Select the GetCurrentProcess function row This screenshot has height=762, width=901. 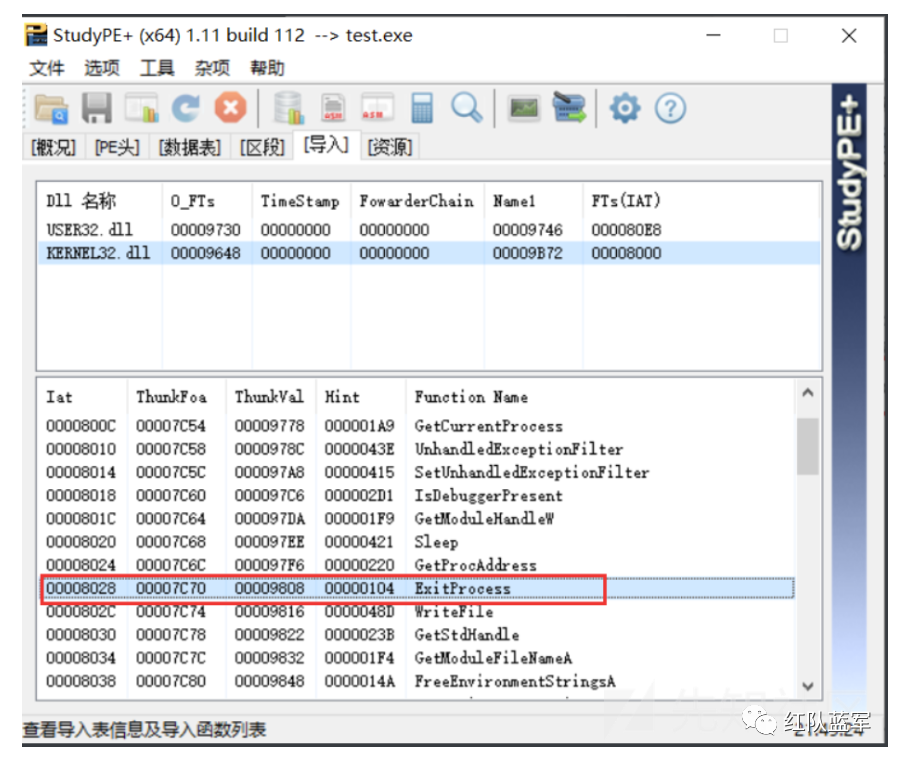pyautogui.click(x=417, y=426)
